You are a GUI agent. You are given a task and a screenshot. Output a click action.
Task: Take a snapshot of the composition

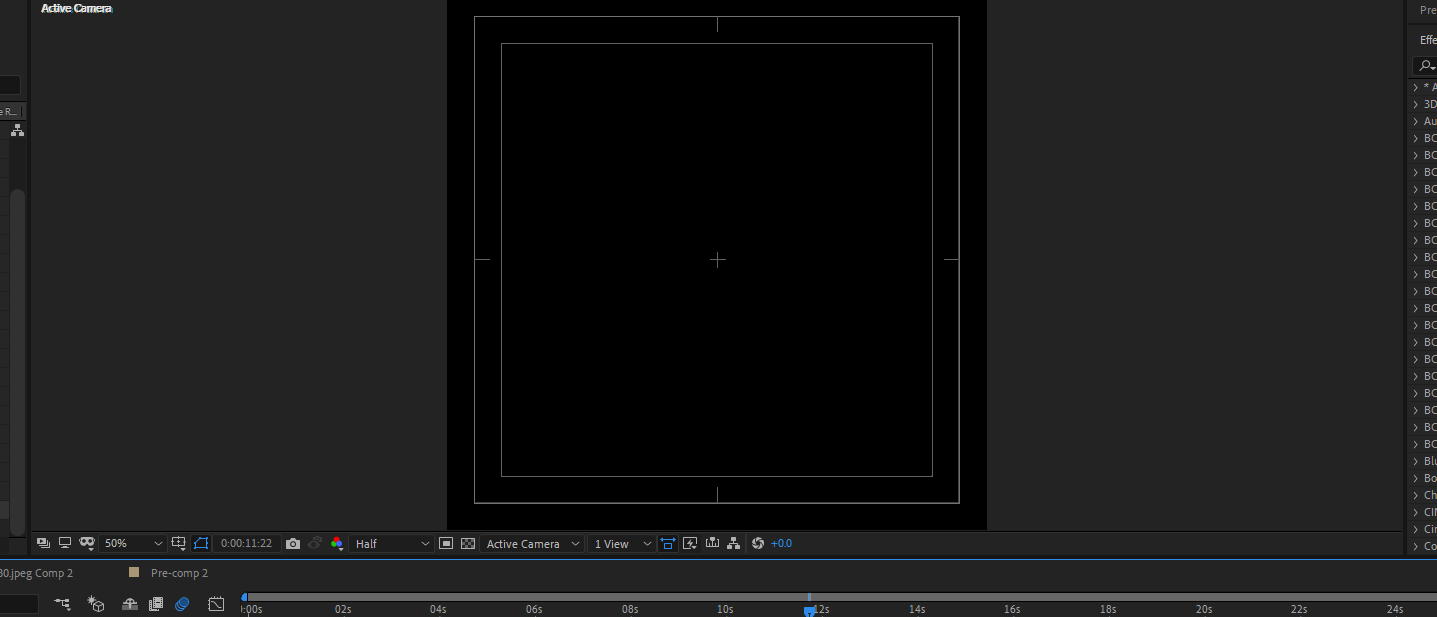pyautogui.click(x=292, y=543)
